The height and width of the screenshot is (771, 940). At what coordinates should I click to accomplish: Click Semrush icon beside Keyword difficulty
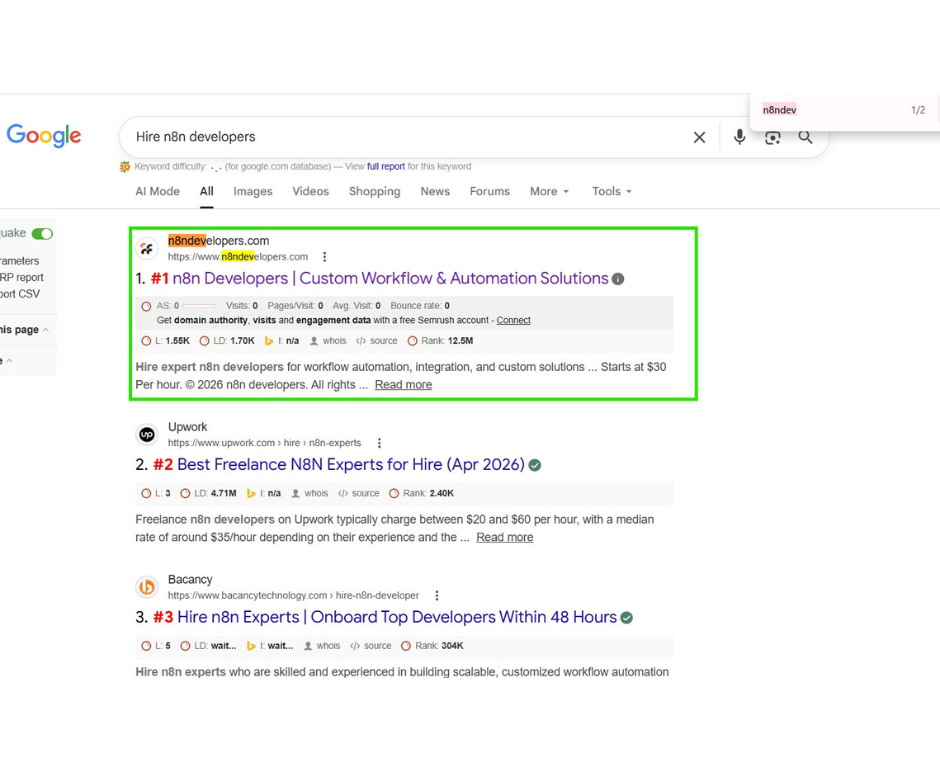[125, 167]
